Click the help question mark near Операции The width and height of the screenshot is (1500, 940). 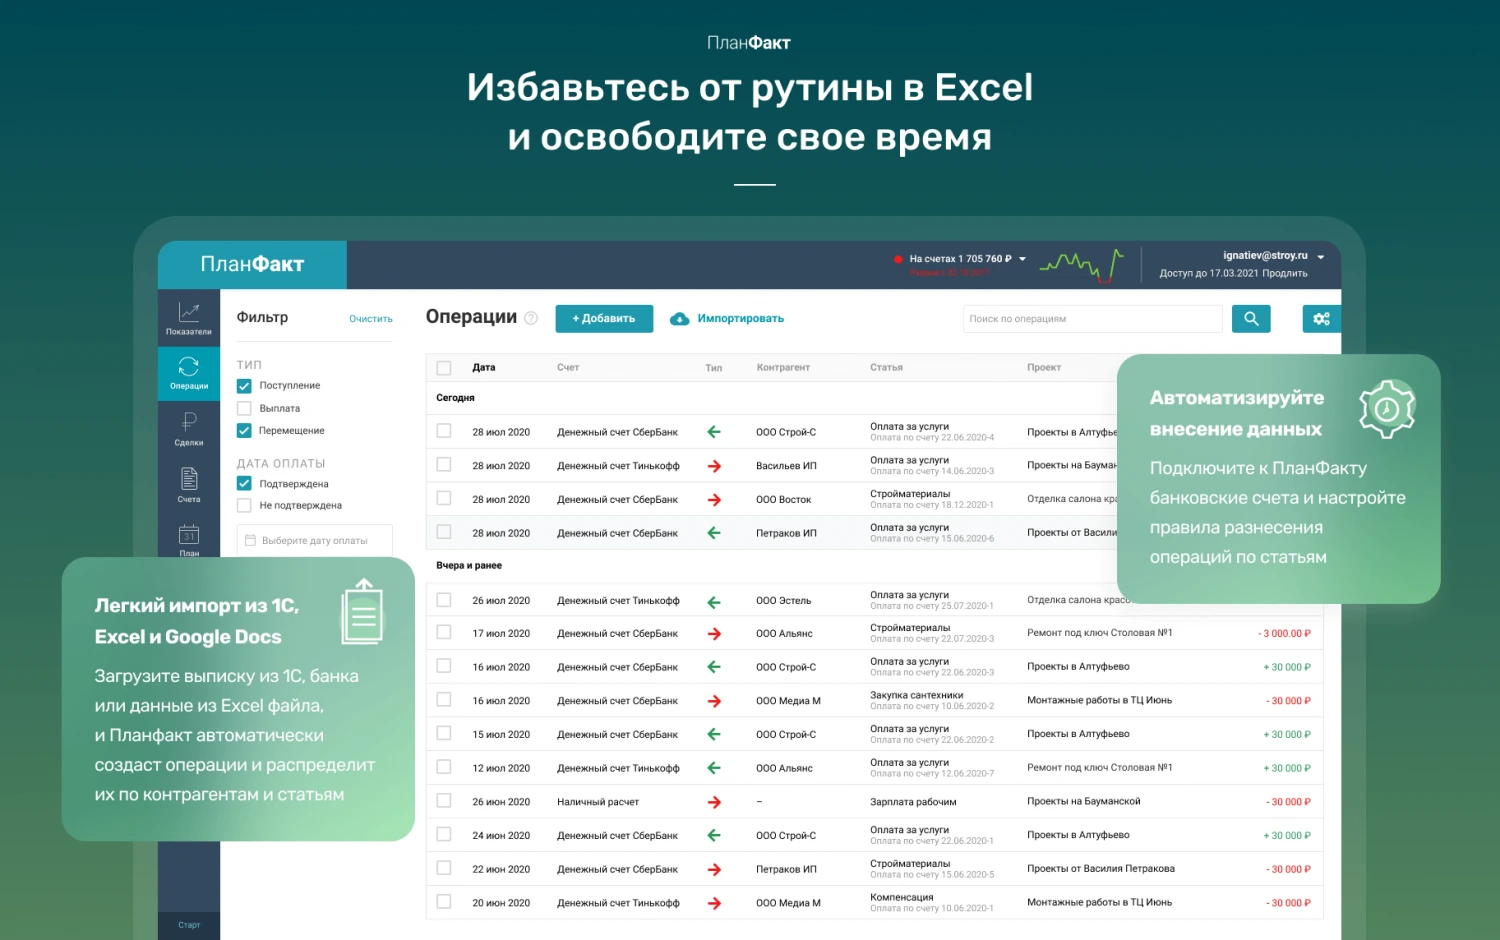click(531, 318)
